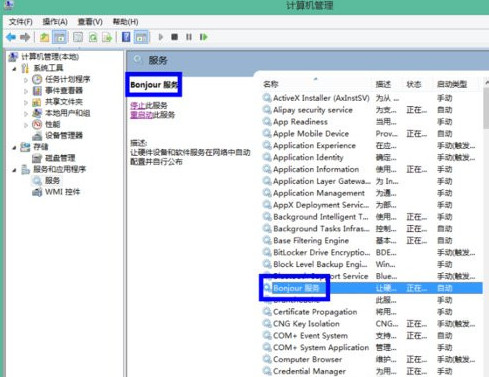
Task: Open the 帮助(H) menu
Action: click(x=125, y=22)
